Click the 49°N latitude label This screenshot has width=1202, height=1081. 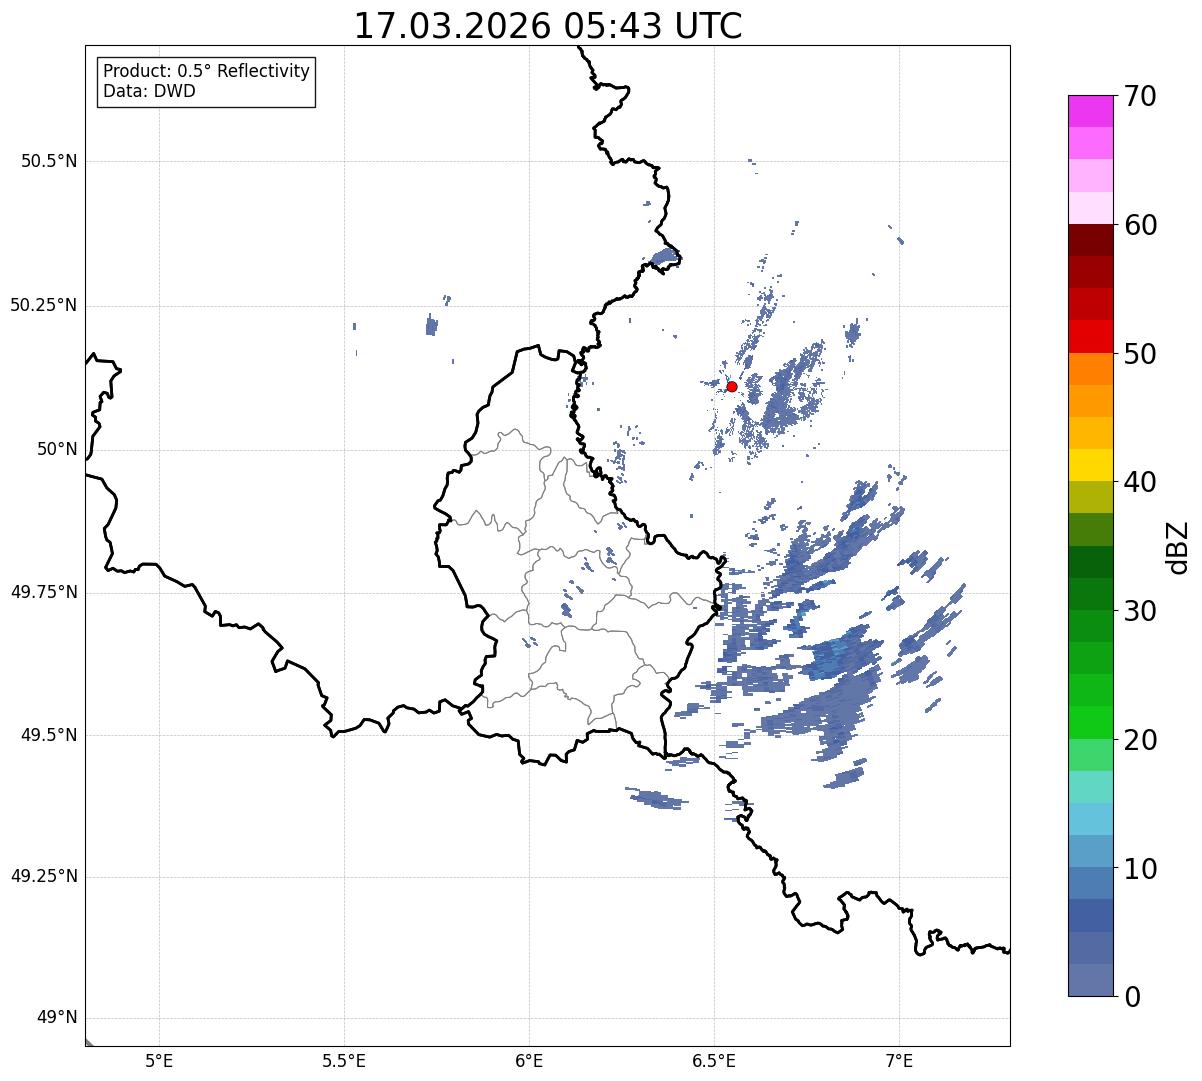pos(57,1018)
